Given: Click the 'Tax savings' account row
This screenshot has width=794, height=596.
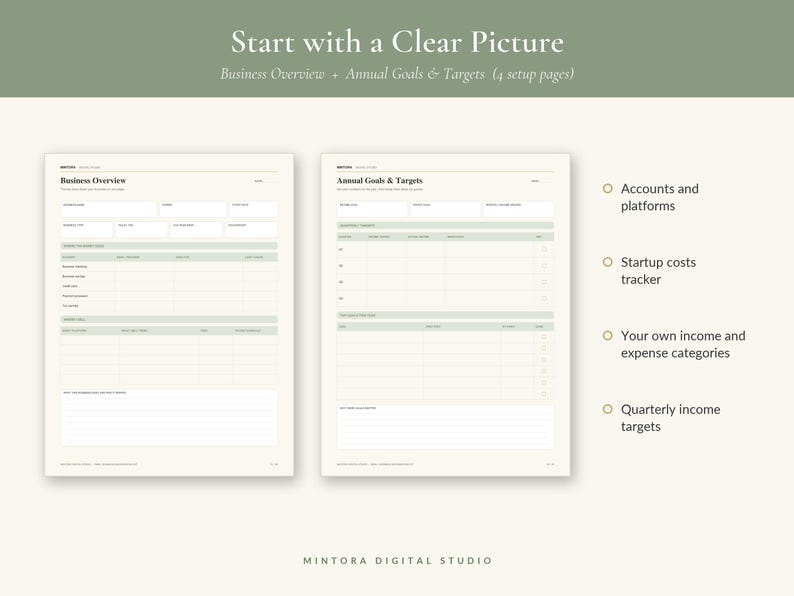Looking at the screenshot, I should pyautogui.click(x=169, y=306).
